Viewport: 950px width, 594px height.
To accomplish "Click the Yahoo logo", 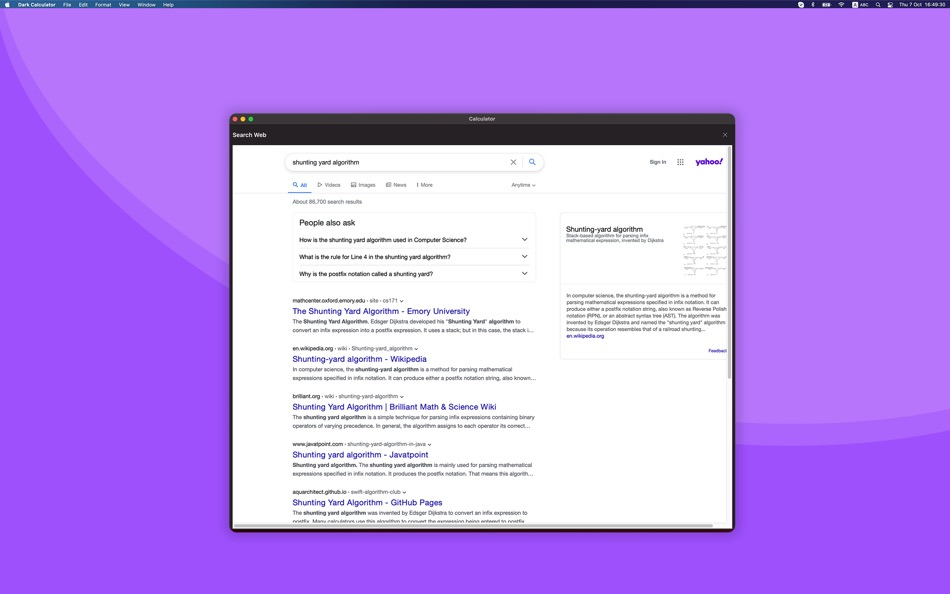I will pyautogui.click(x=709, y=162).
